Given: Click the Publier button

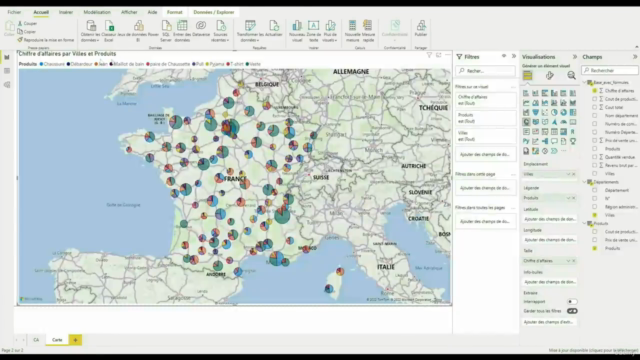Looking at the screenshot, I should coord(421,29).
